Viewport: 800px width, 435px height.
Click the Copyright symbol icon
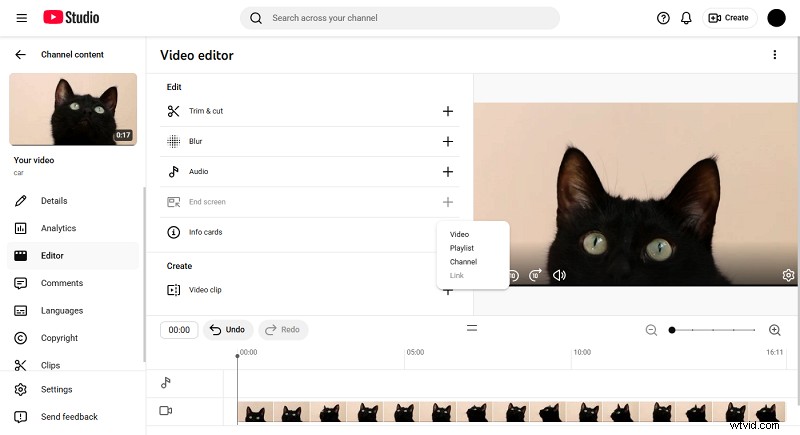[20, 338]
